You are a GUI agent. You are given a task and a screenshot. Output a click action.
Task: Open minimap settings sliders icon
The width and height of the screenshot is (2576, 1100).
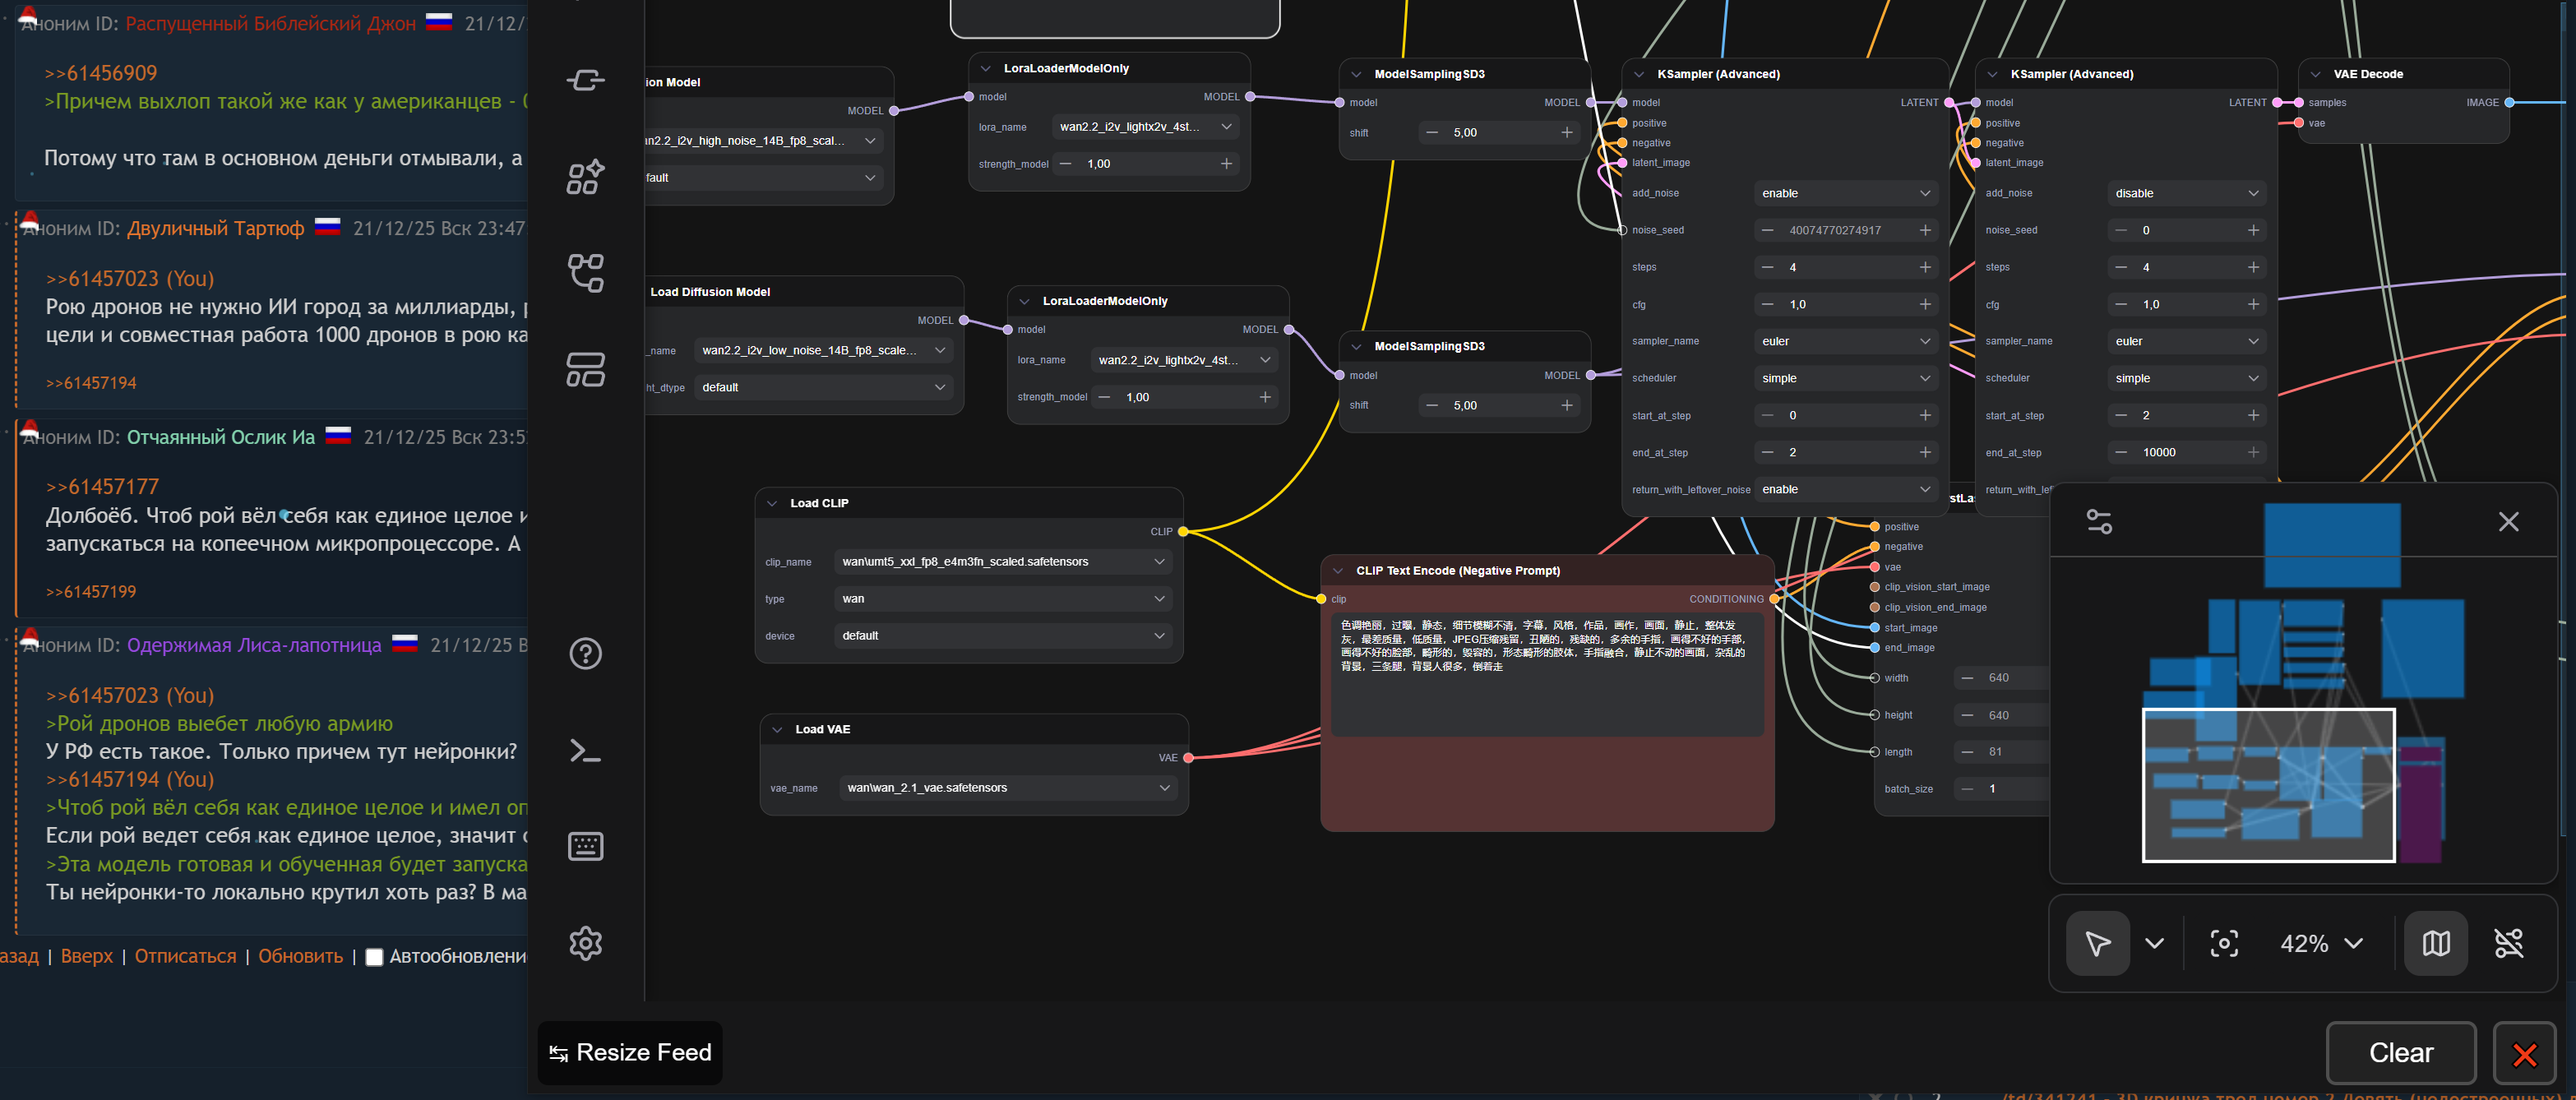point(2099,521)
